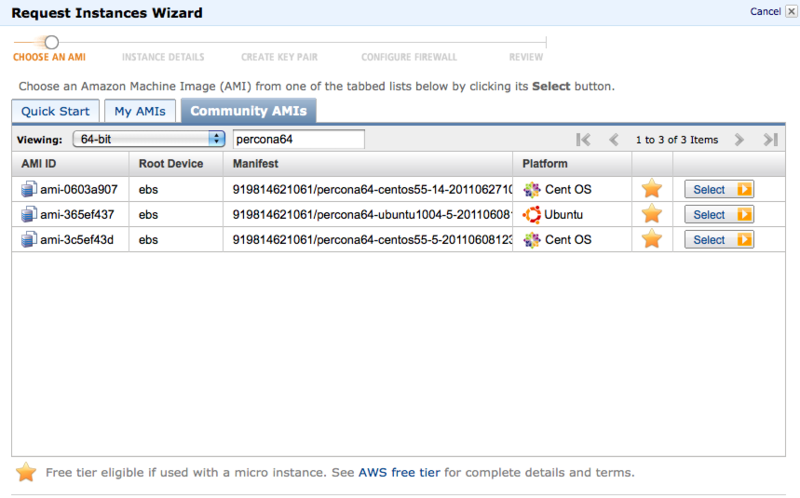Click the INSTANCE DETAILS step label
The image size is (800, 498).
point(163,57)
